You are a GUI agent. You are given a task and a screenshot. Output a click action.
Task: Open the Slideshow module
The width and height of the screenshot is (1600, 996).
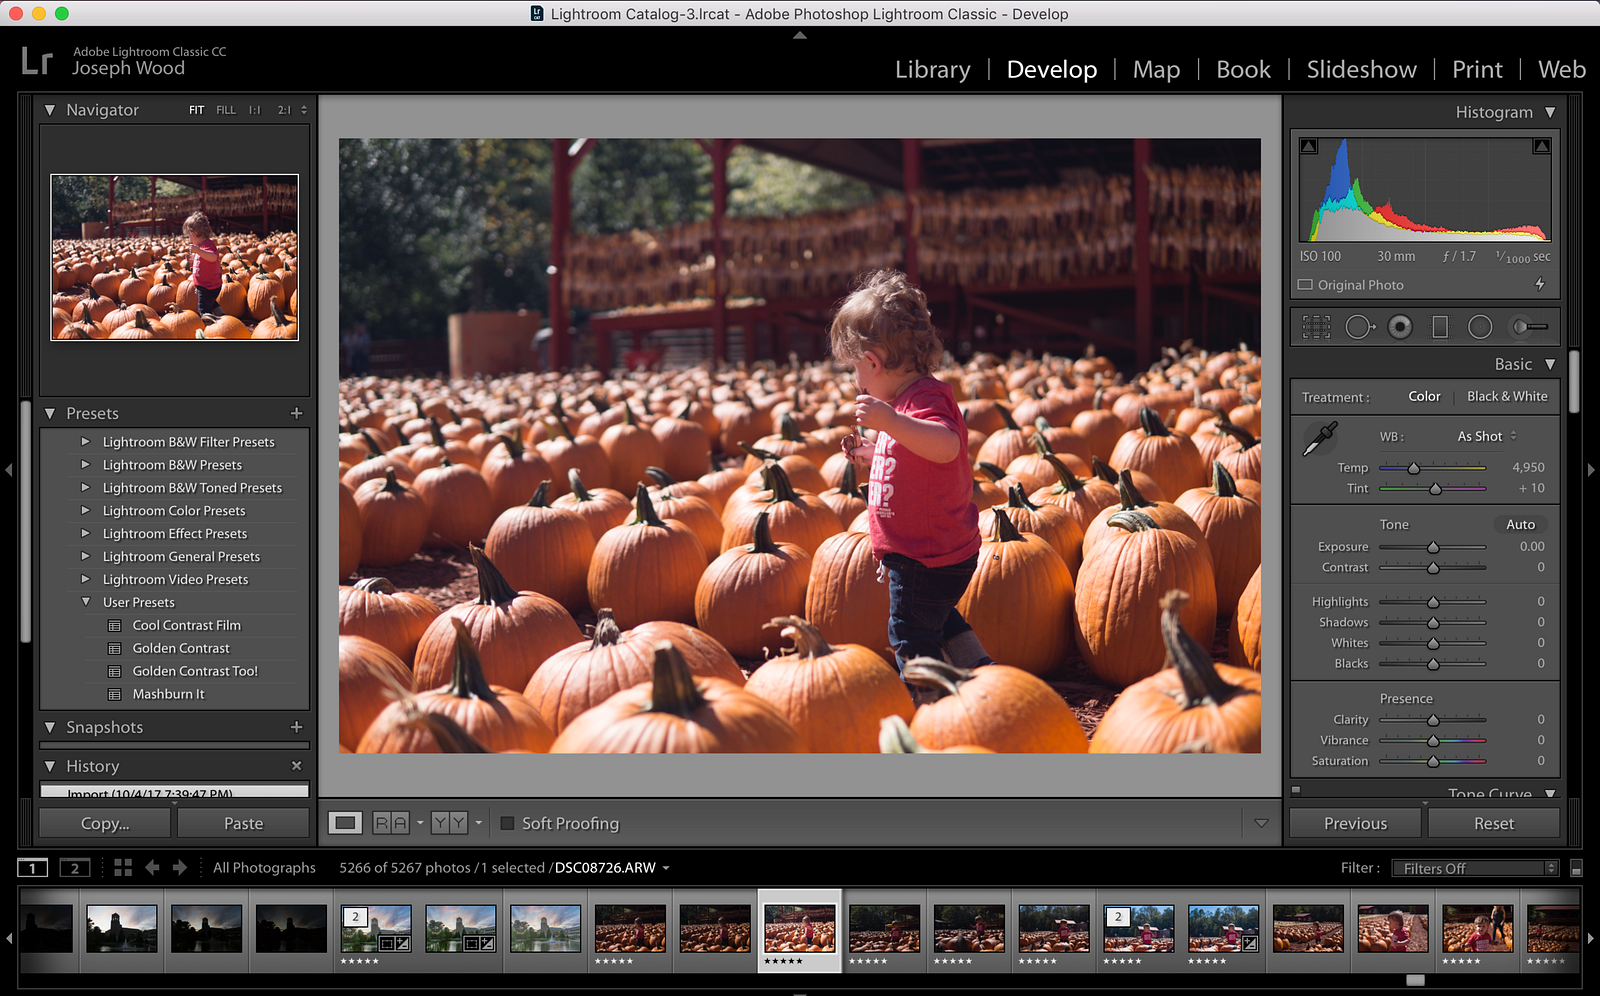pyautogui.click(x=1361, y=69)
